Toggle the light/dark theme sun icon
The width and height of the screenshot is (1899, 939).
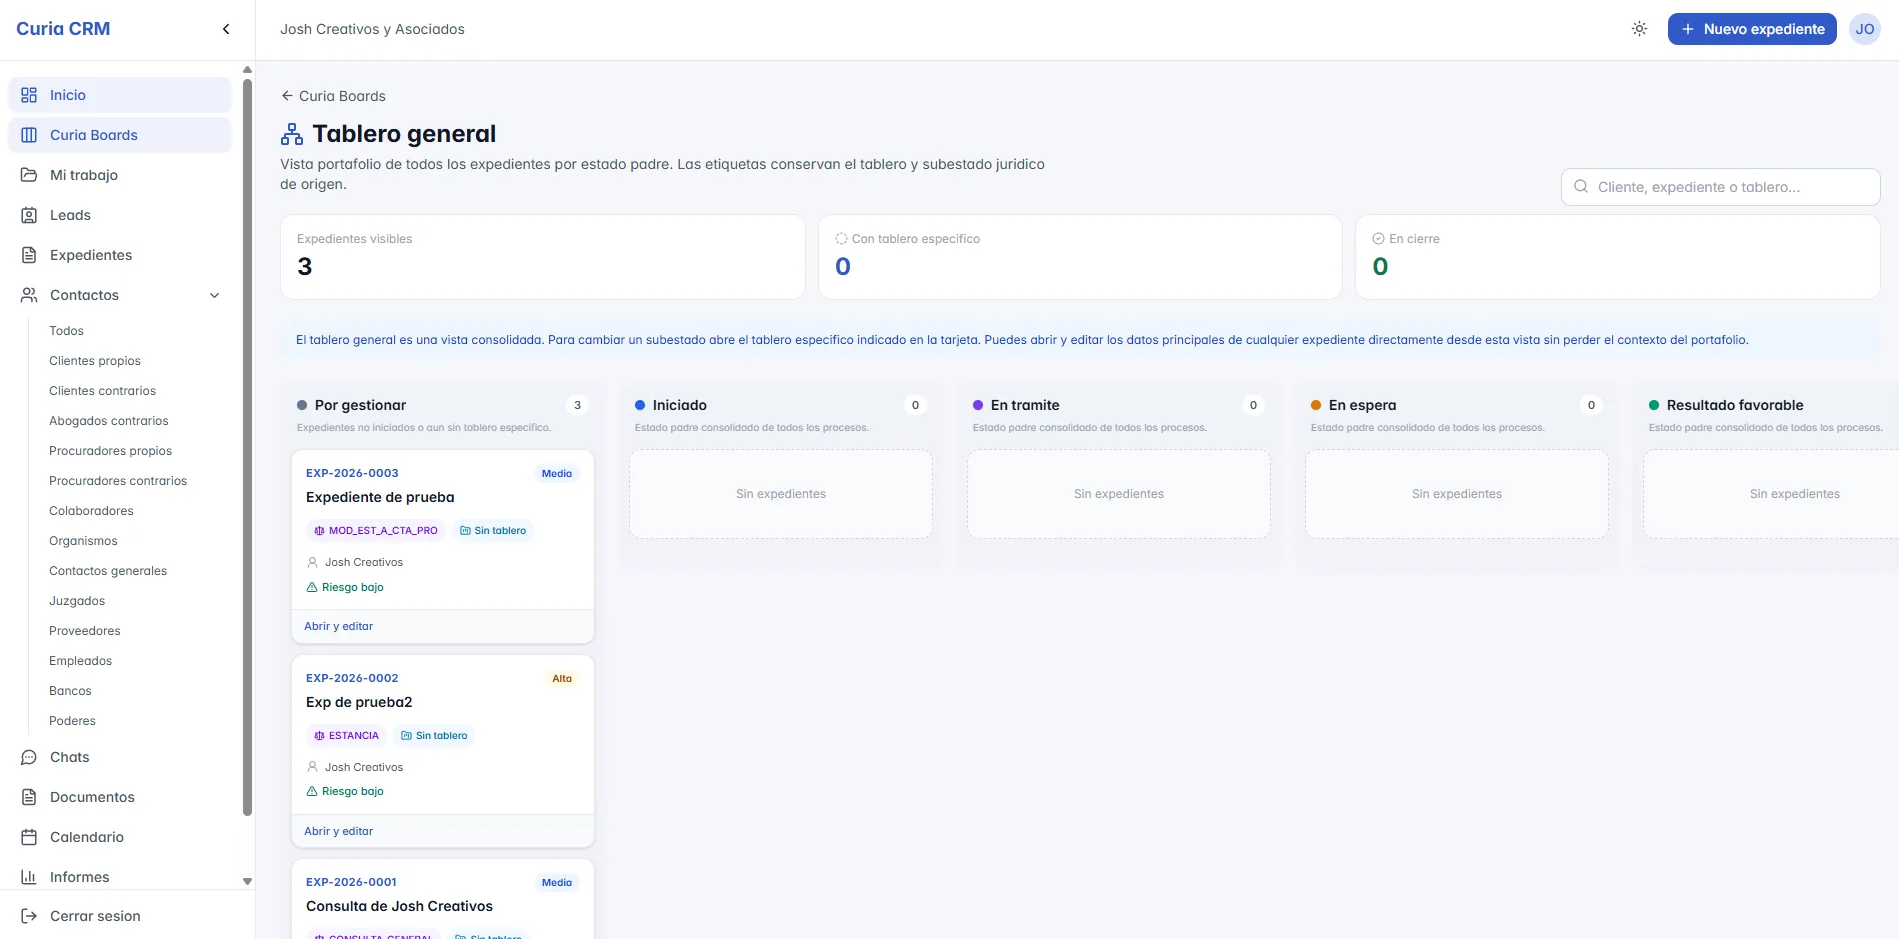click(x=1639, y=29)
